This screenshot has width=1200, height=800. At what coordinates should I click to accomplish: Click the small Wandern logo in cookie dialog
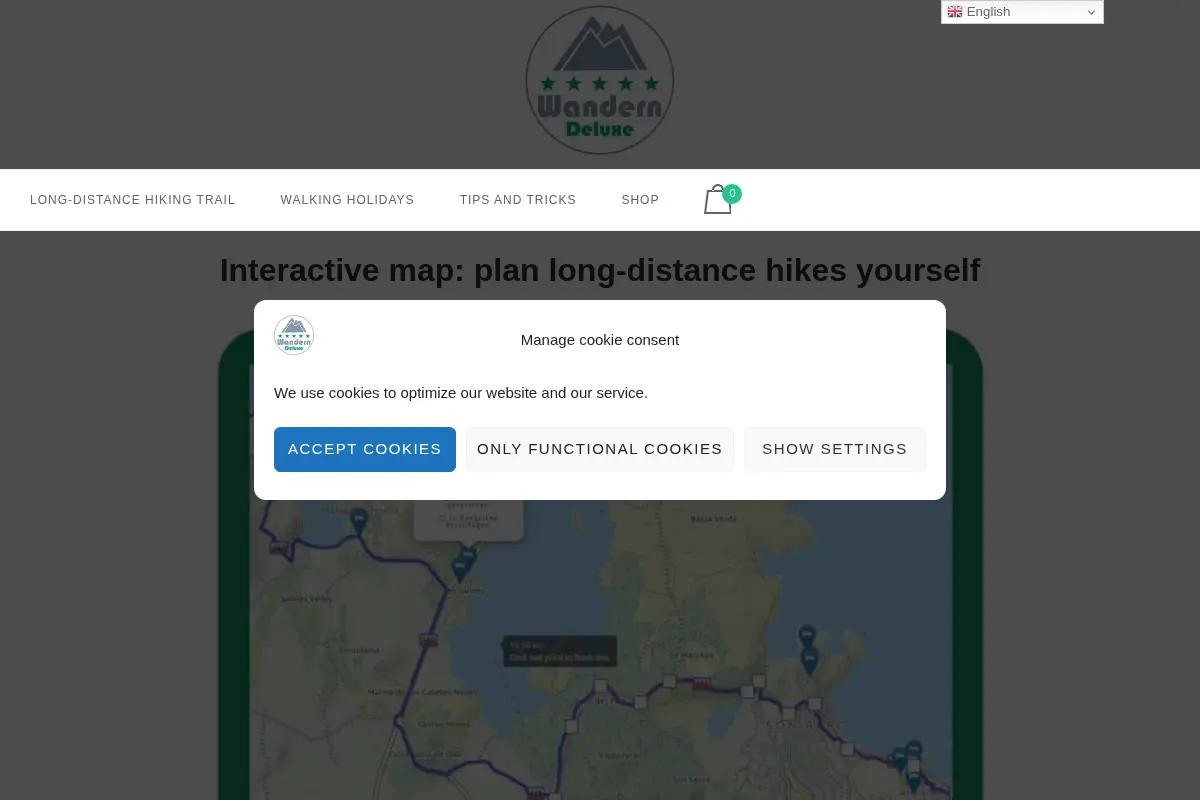(294, 335)
